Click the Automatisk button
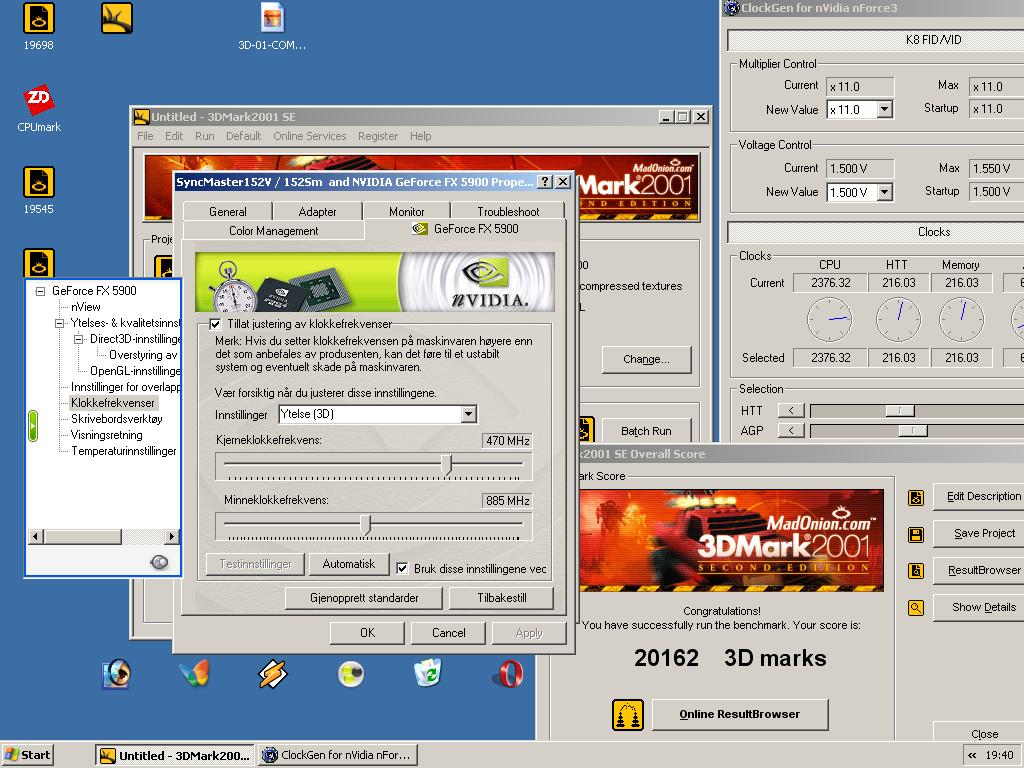Image resolution: width=1024 pixels, height=768 pixels. (349, 564)
